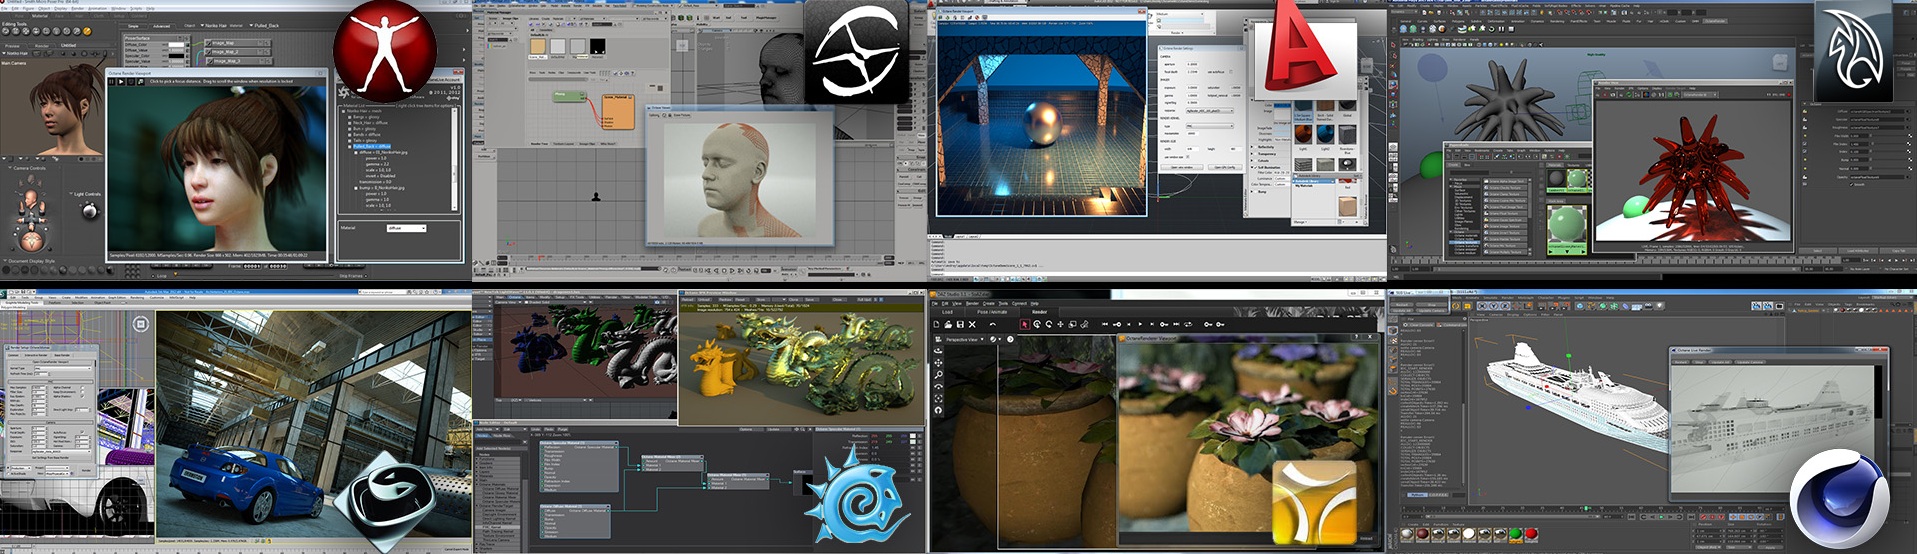1917x554 pixels.
Task: Select green Phong node in Softimage render tree
Action: click(x=570, y=97)
